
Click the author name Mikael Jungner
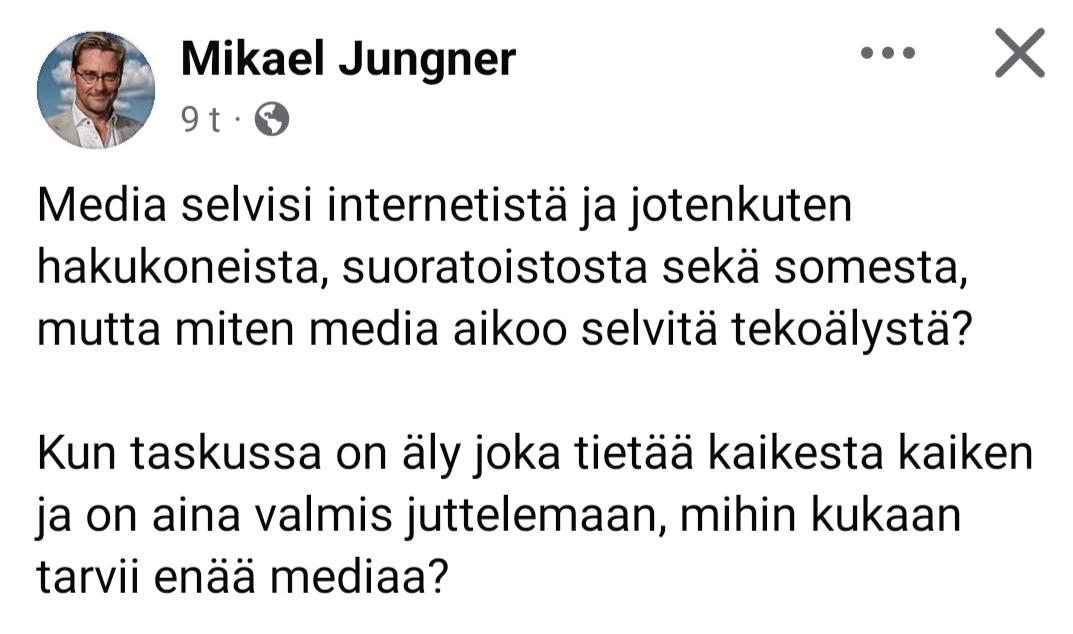pyautogui.click(x=348, y=61)
